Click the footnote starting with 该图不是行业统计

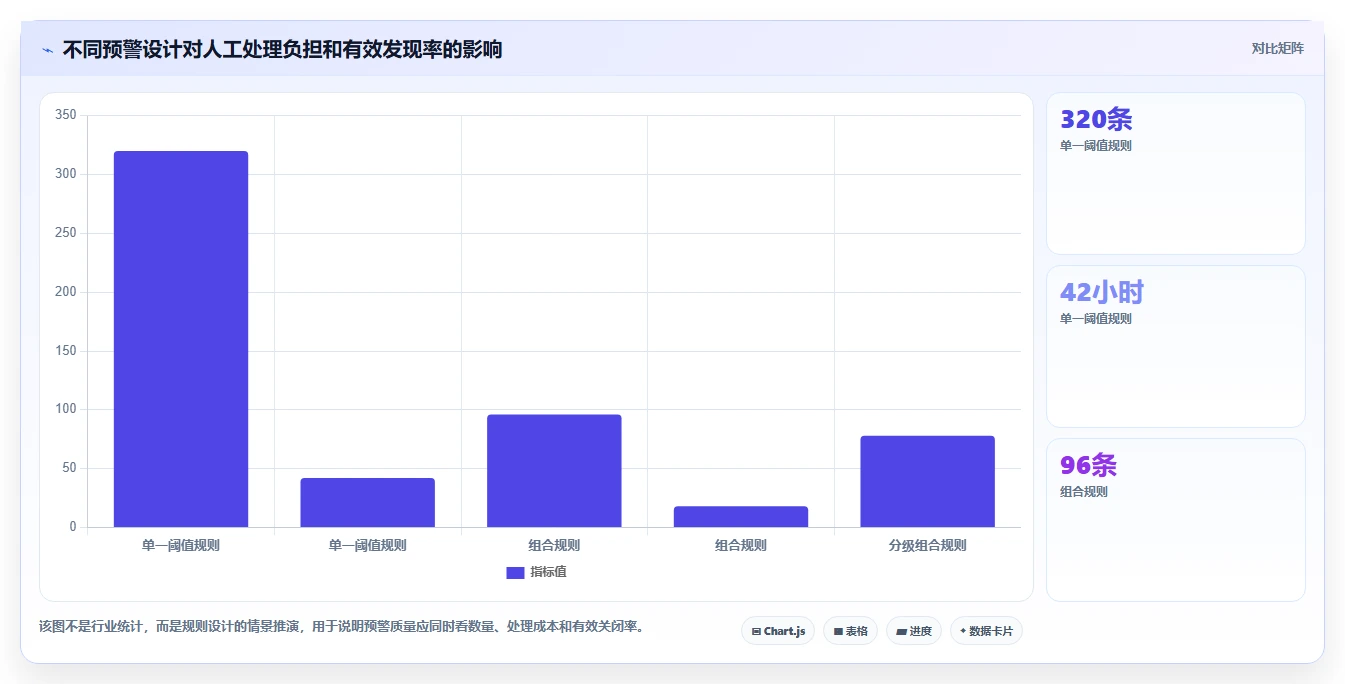(343, 627)
